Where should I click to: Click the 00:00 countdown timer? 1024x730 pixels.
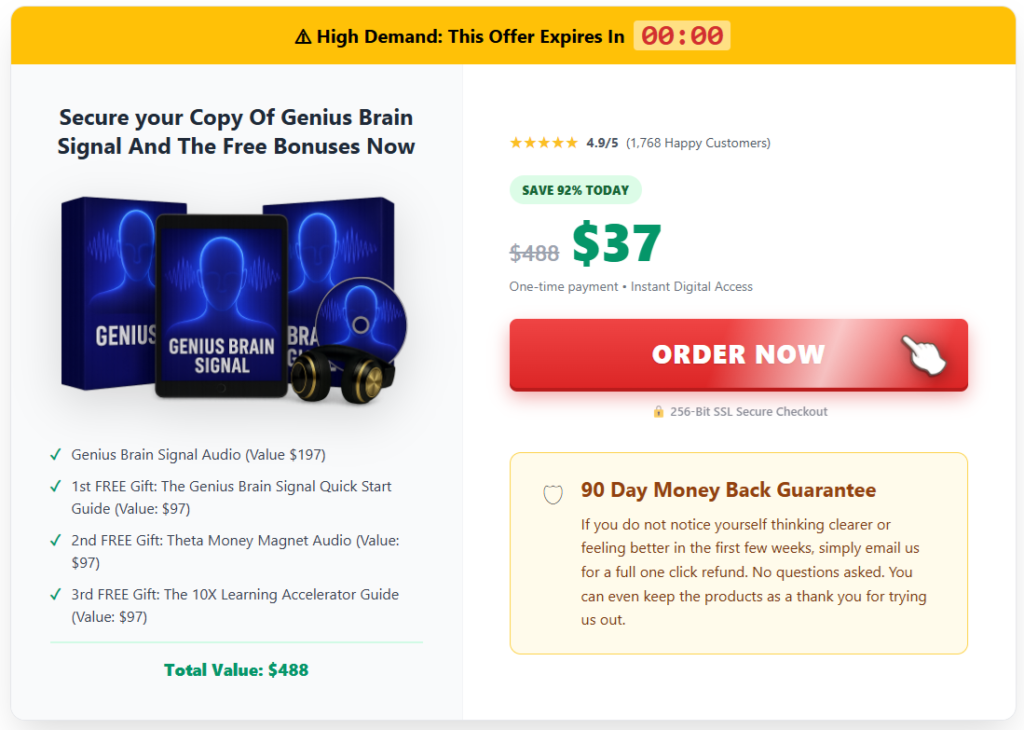682,36
